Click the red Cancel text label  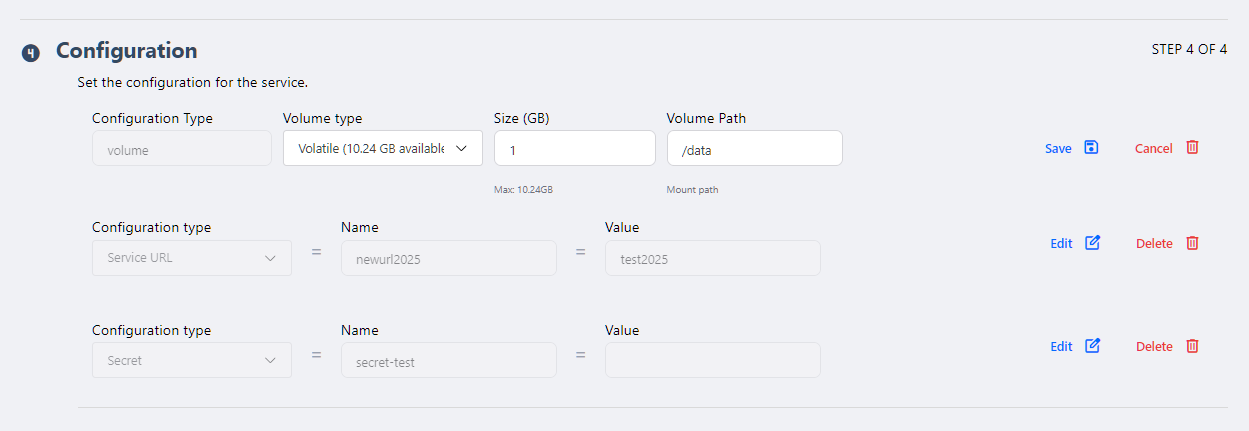(1153, 149)
